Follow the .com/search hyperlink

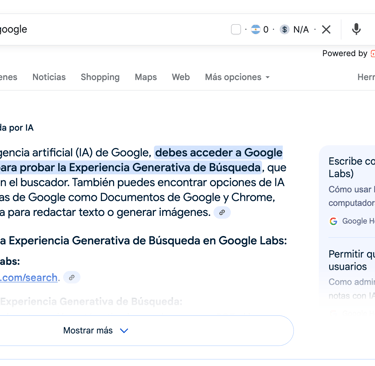tap(29, 277)
